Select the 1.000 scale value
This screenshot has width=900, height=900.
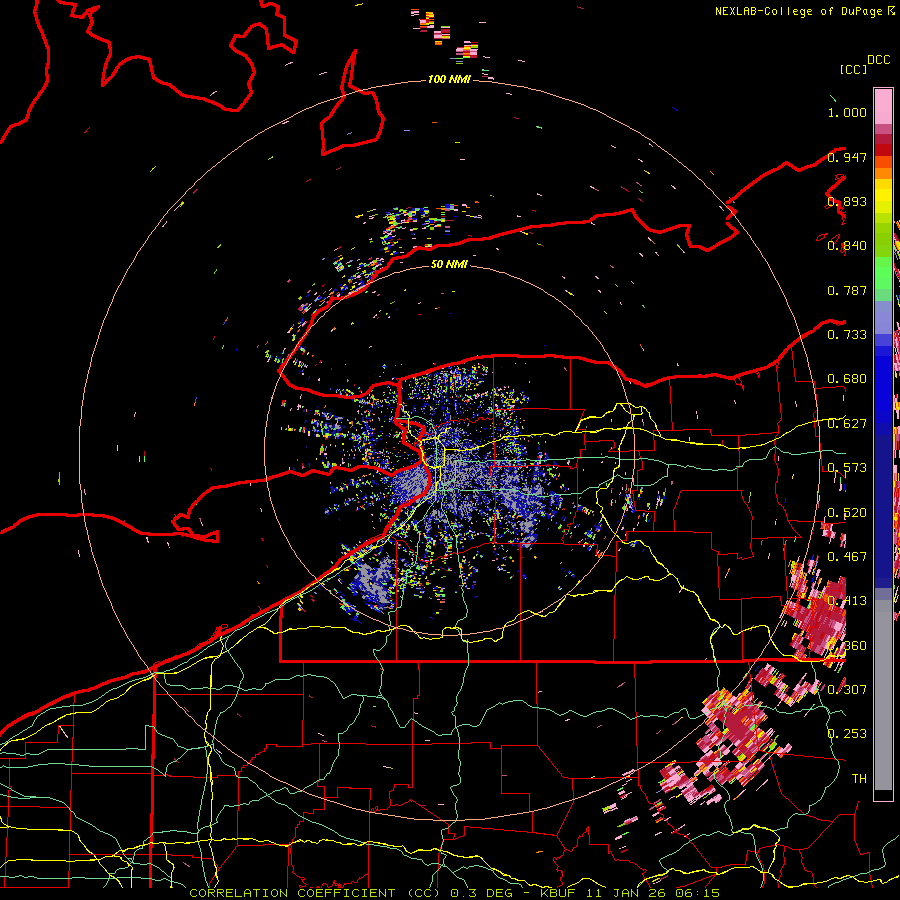coord(847,112)
